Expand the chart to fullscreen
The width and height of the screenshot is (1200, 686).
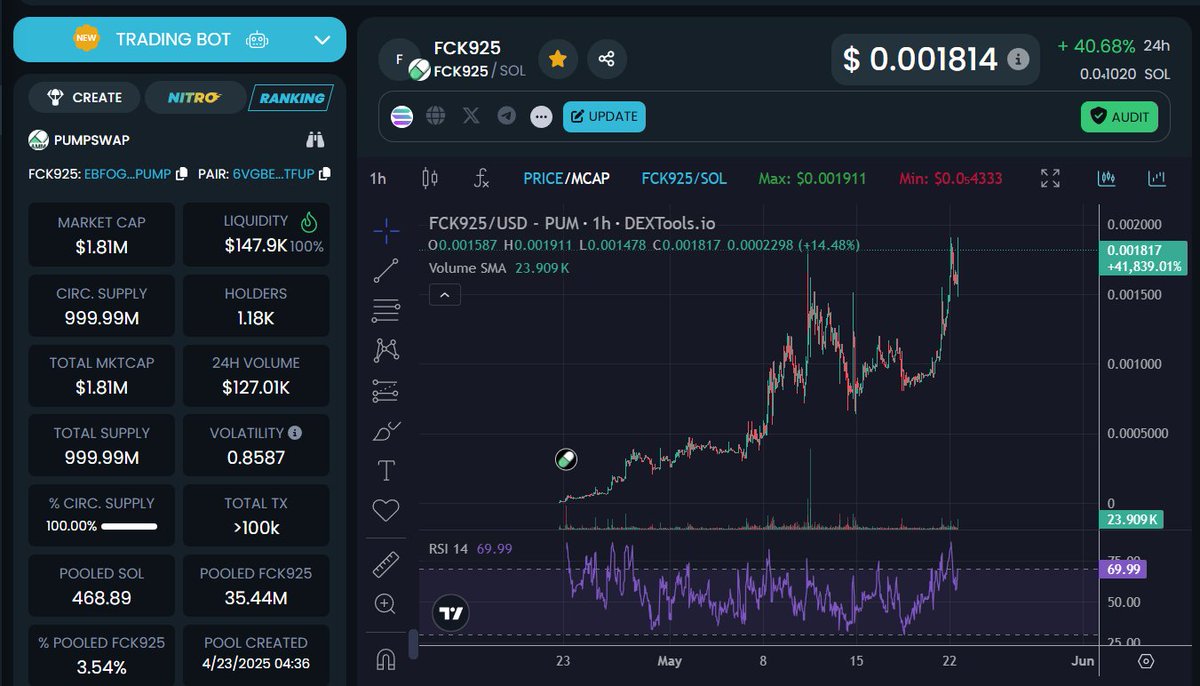(1049, 177)
